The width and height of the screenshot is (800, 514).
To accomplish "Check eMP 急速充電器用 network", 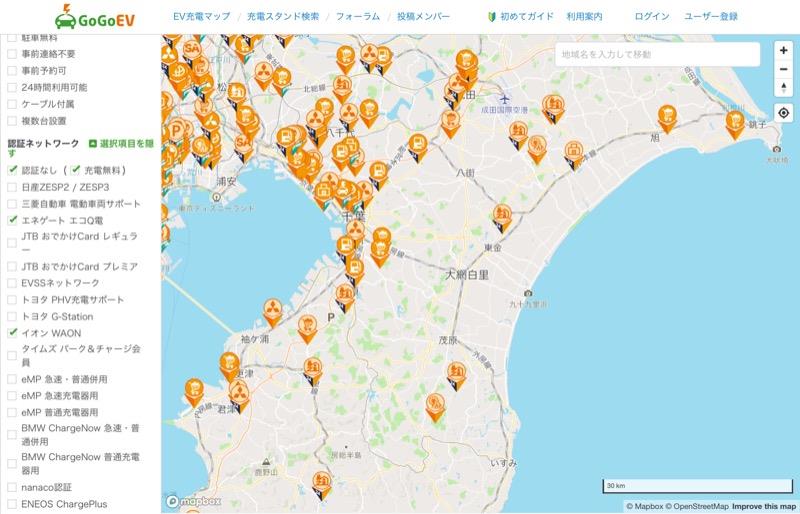I will [x=12, y=396].
